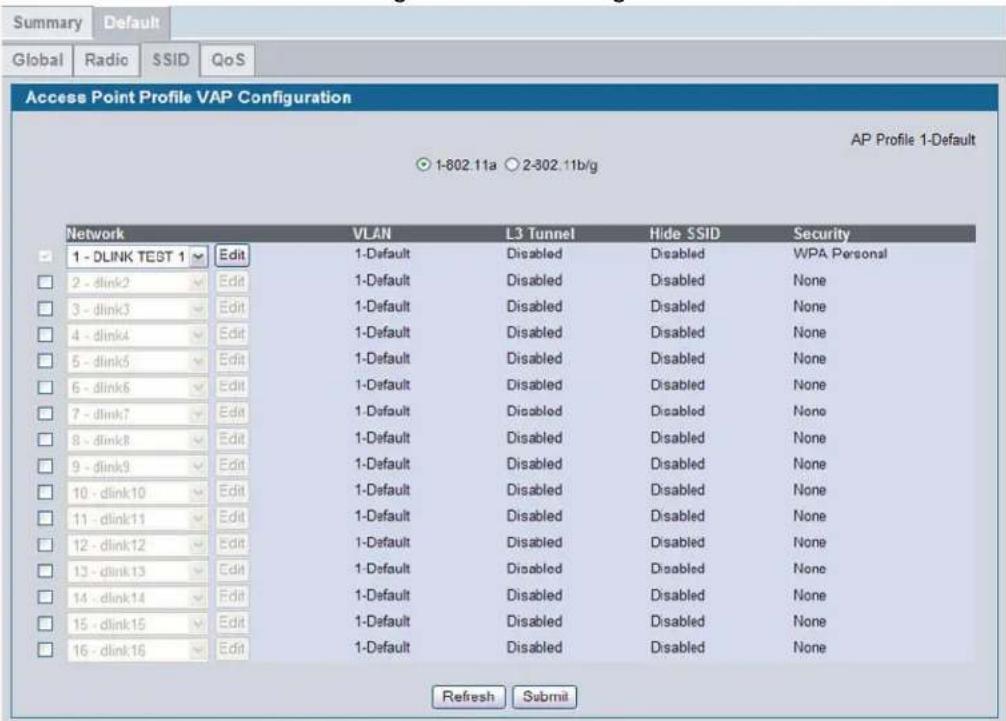Tick the checkbox for 16 - dlink16
Screen dimensions: 1006x721
[x=45, y=650]
